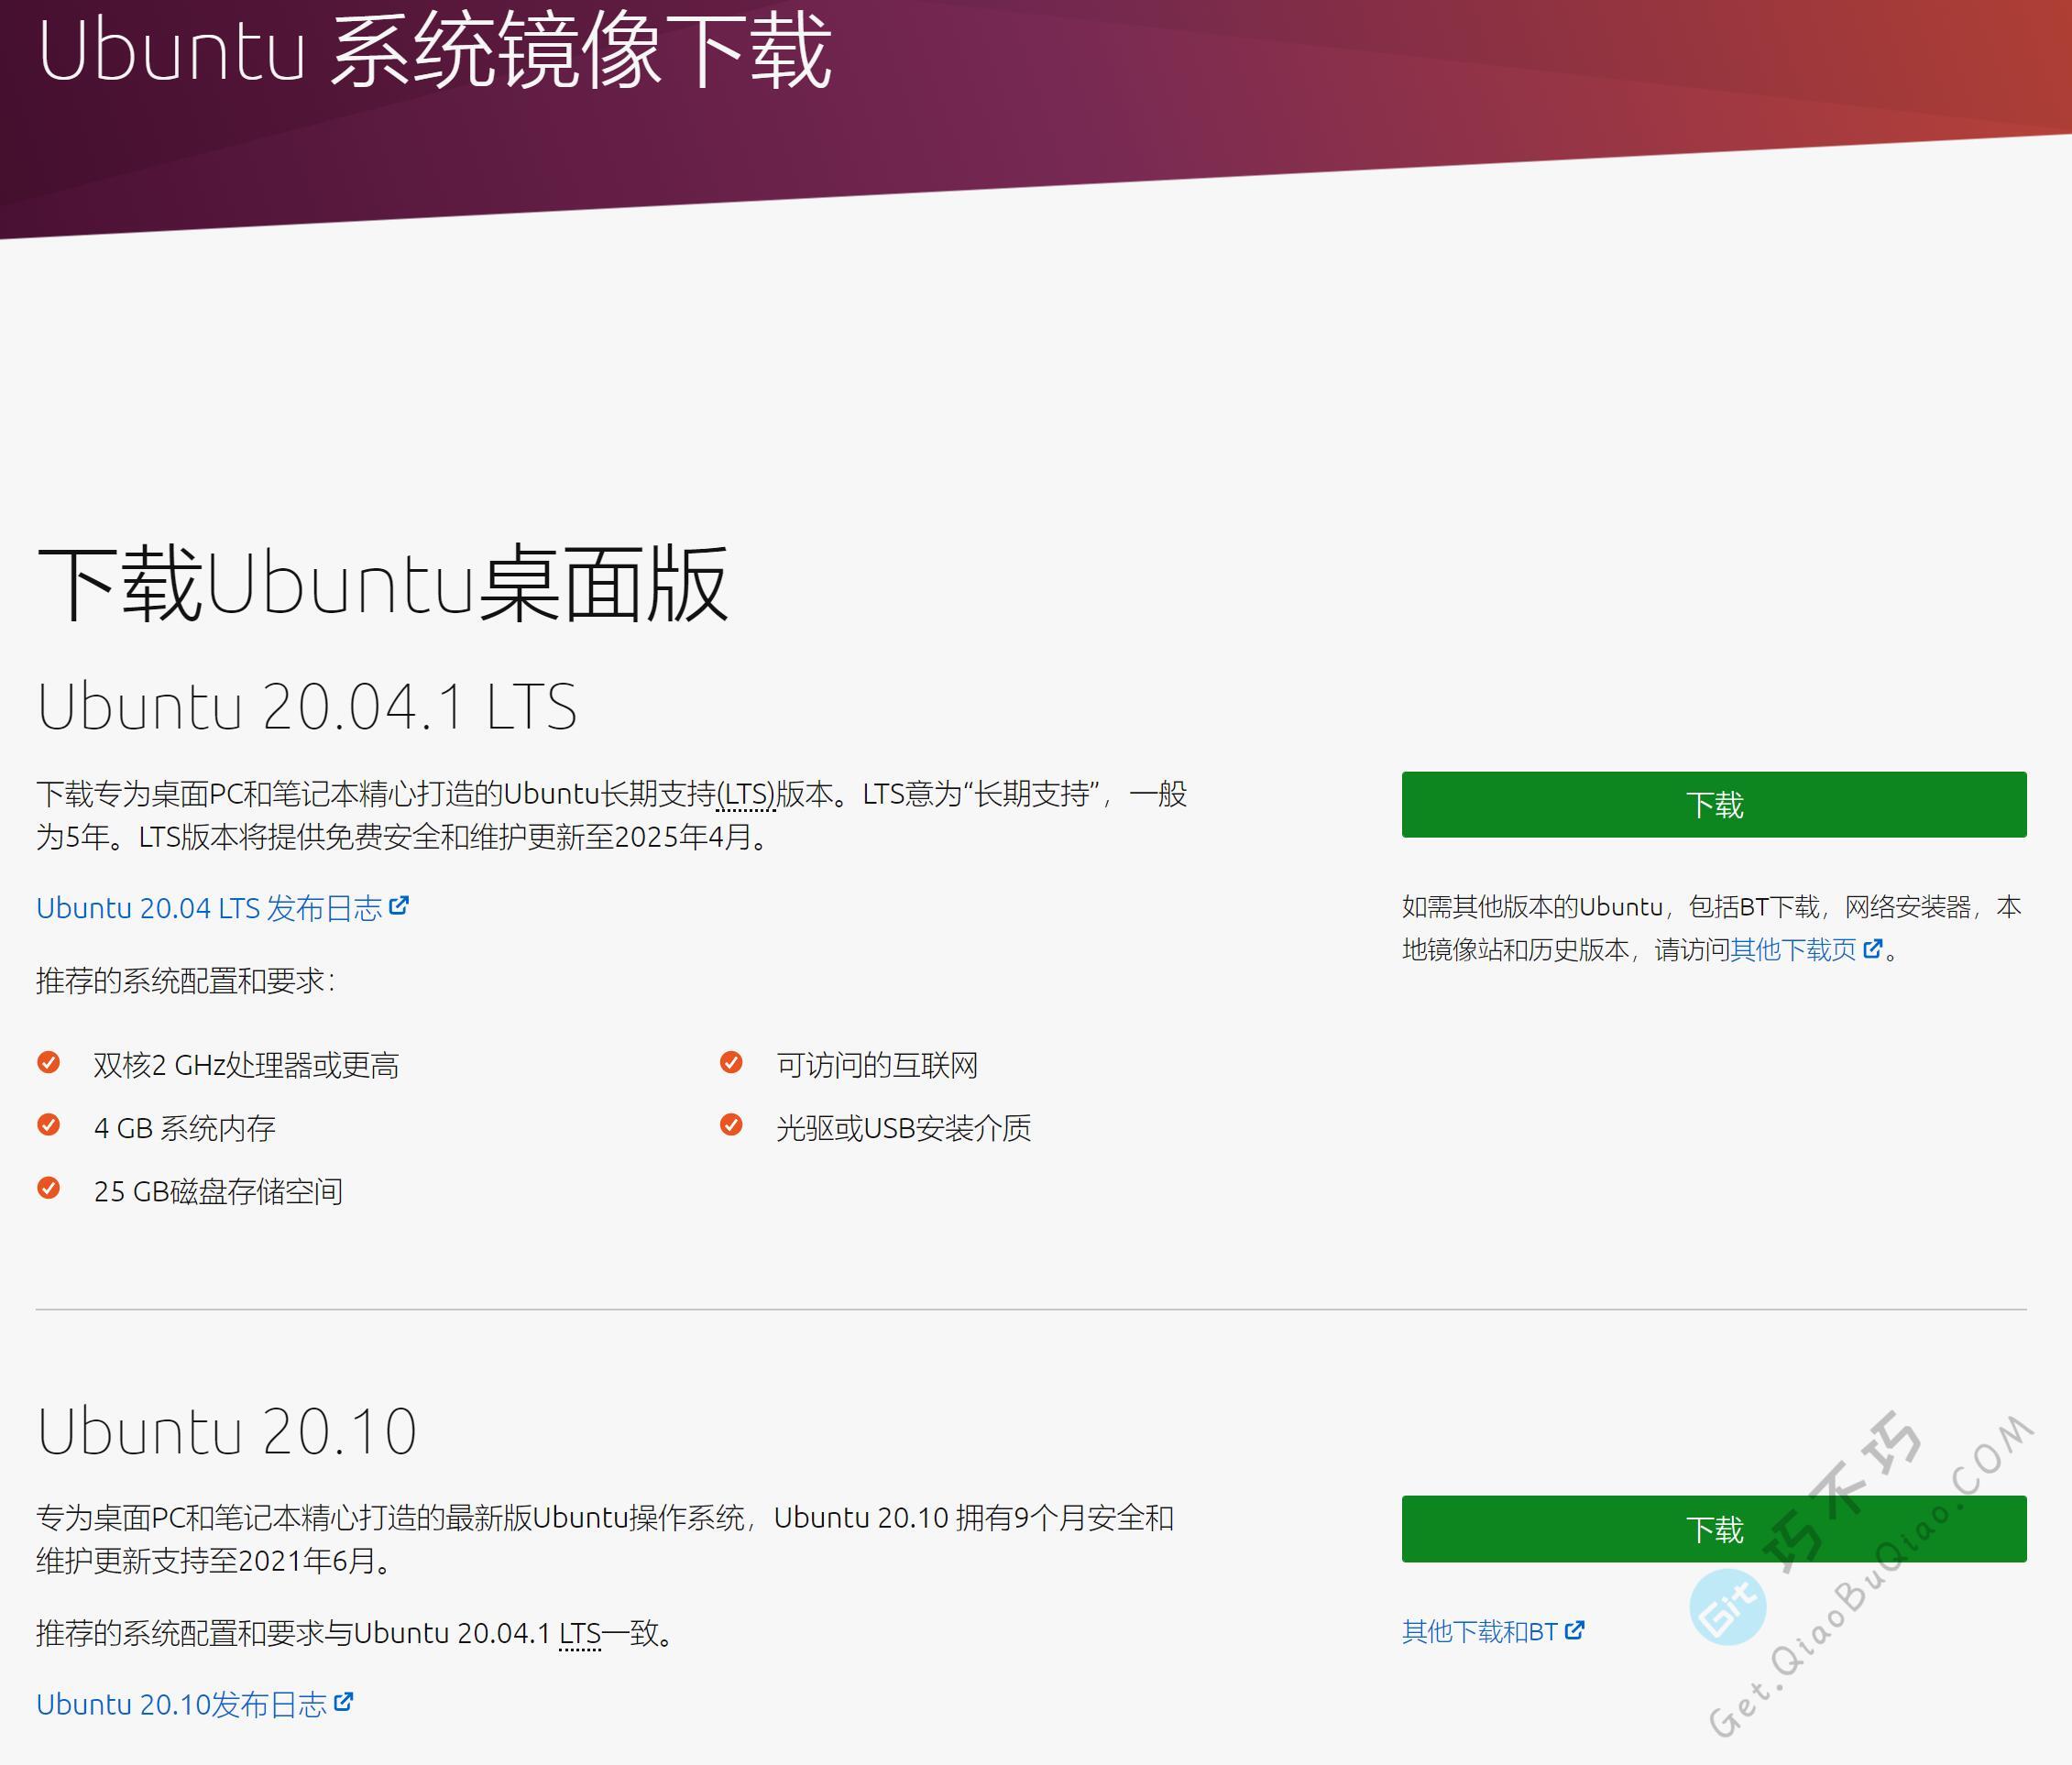Click check icon beside 可访问的互联网
2072x1765 pixels.
coord(731,1061)
